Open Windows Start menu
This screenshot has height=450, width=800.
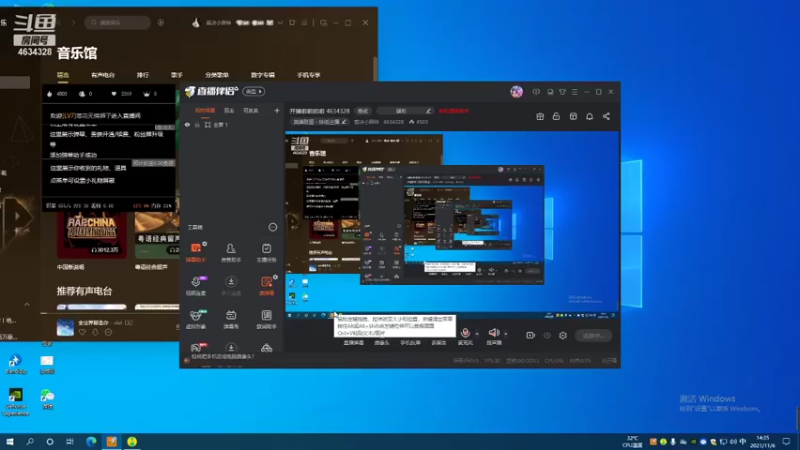(x=10, y=441)
